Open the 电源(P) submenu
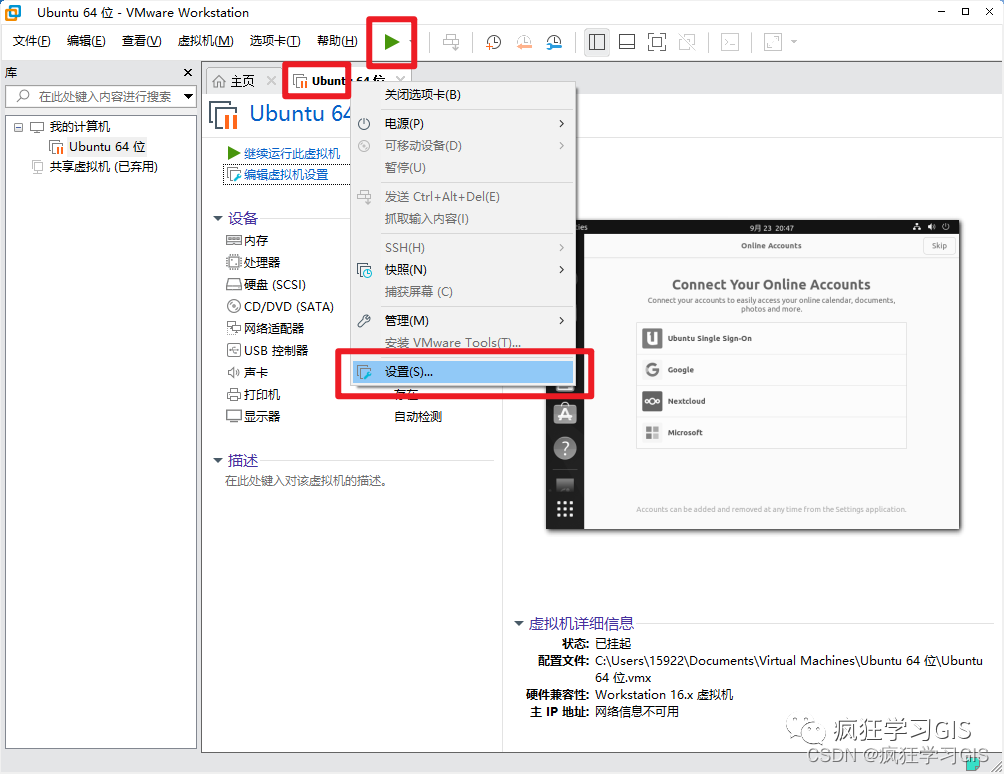 coord(462,124)
